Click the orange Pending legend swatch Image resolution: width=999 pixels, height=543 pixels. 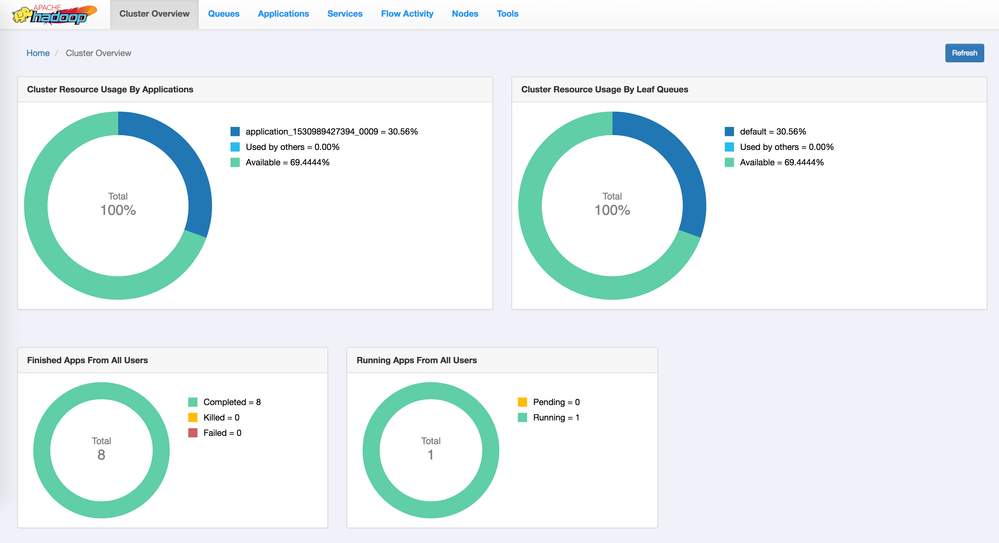522,402
